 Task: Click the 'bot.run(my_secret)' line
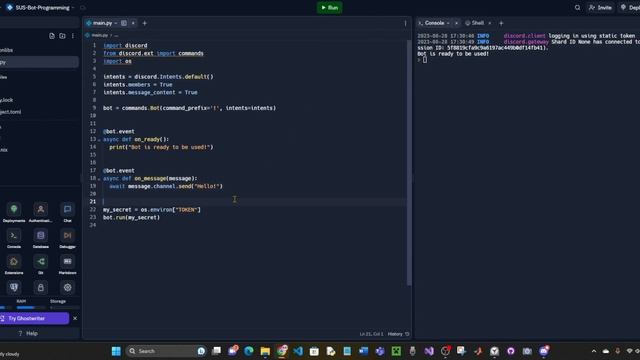(131, 218)
